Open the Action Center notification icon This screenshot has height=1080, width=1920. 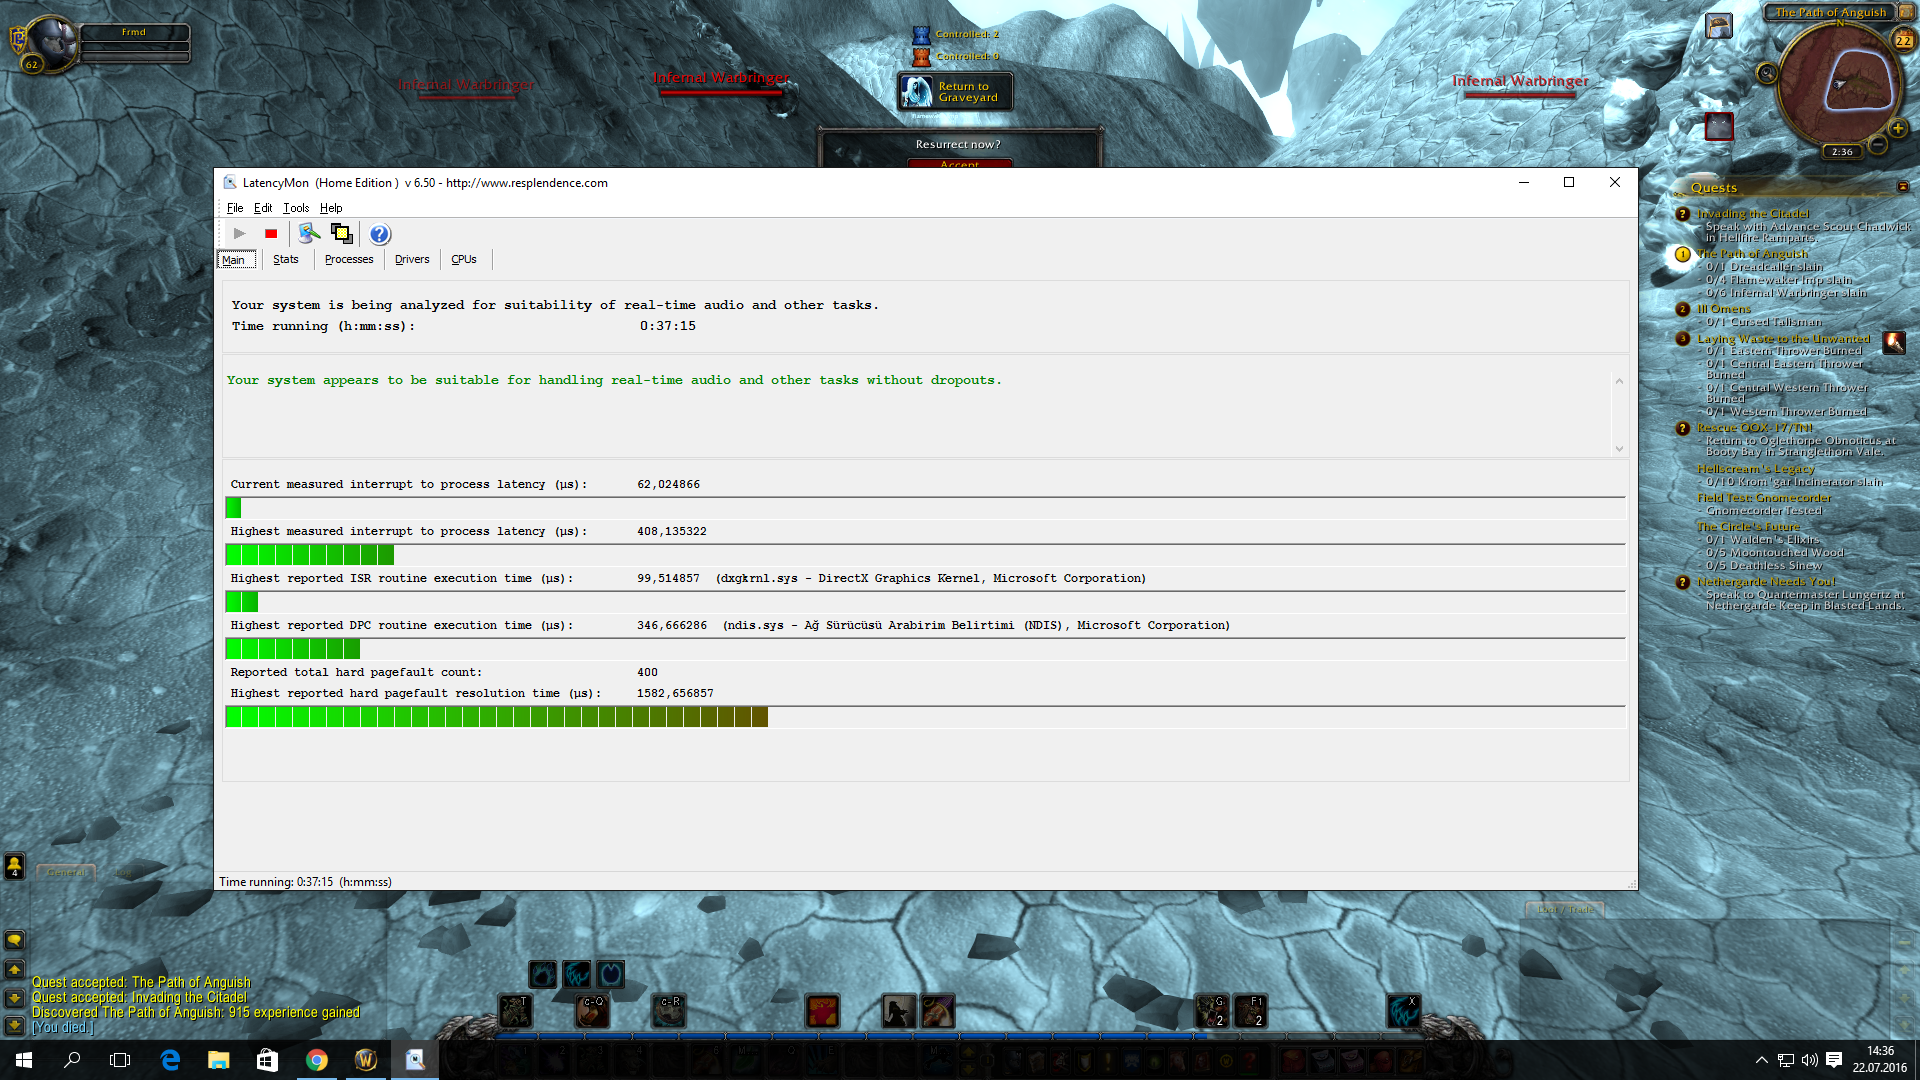[x=1834, y=1060]
